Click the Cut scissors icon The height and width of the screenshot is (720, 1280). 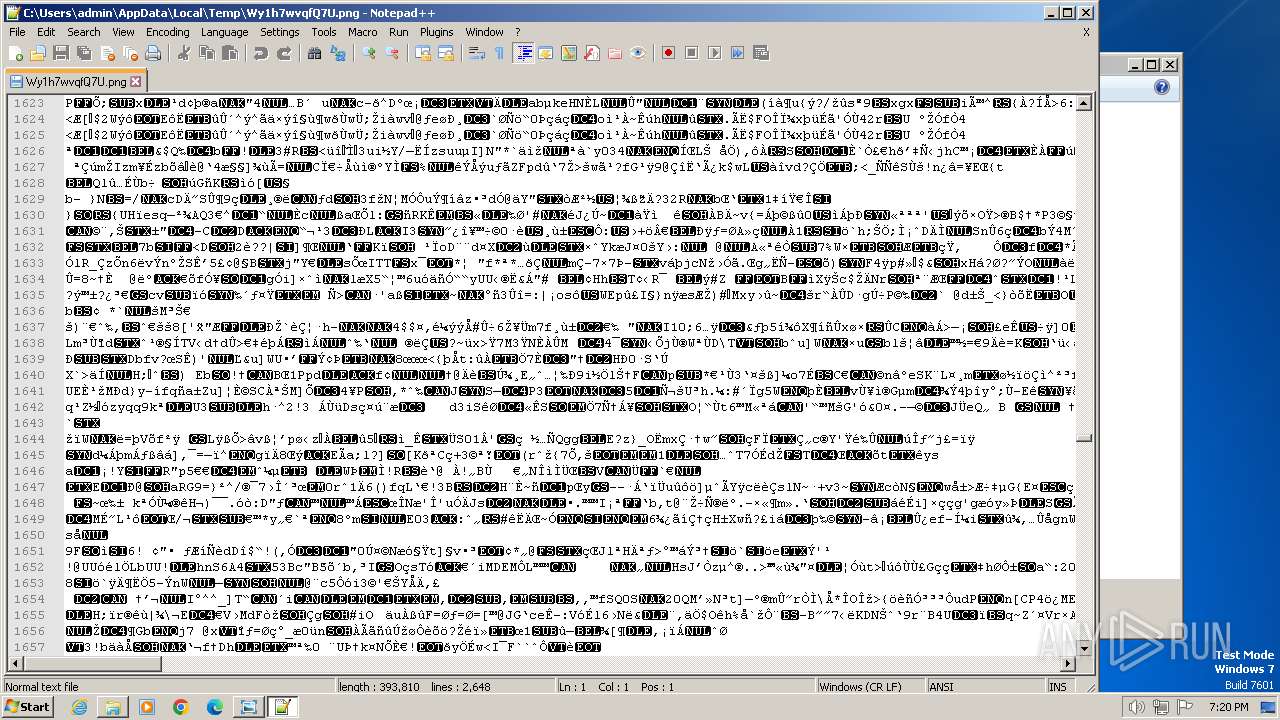coord(184,53)
